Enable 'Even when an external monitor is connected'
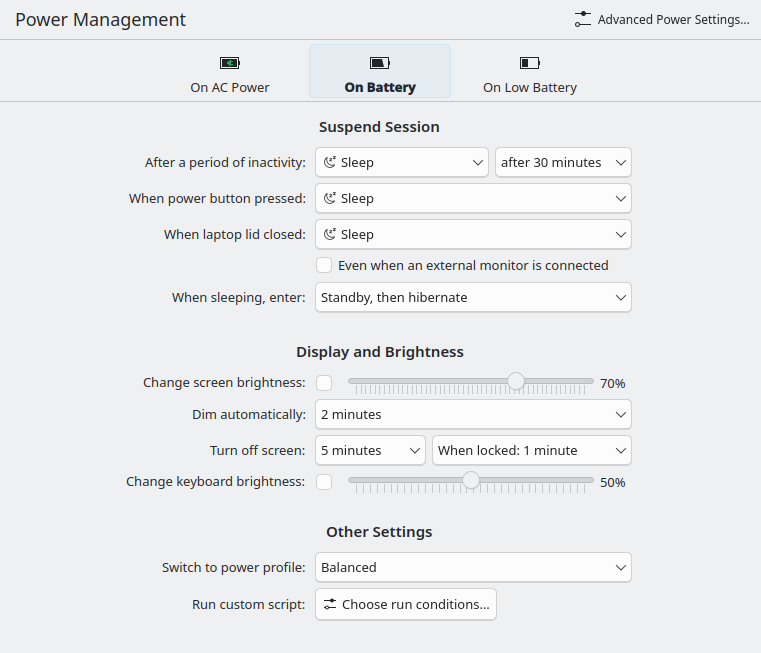Image resolution: width=761 pixels, height=653 pixels. 324,266
